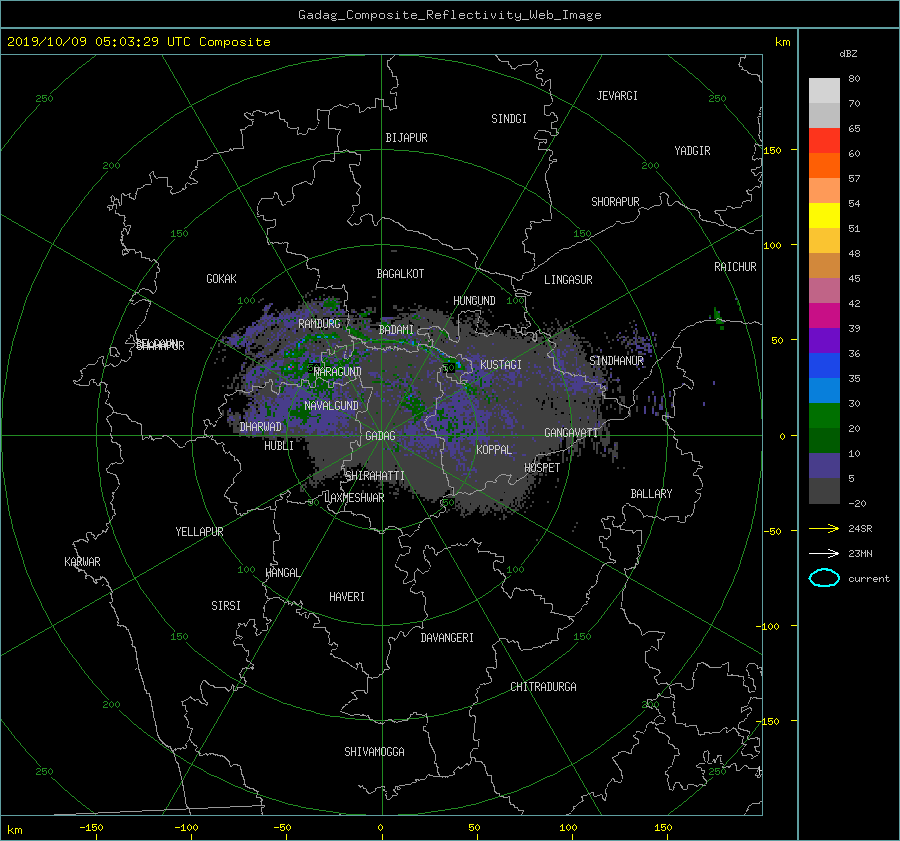
Task: Click the -20 value at scale bottom
Action: click(857, 503)
